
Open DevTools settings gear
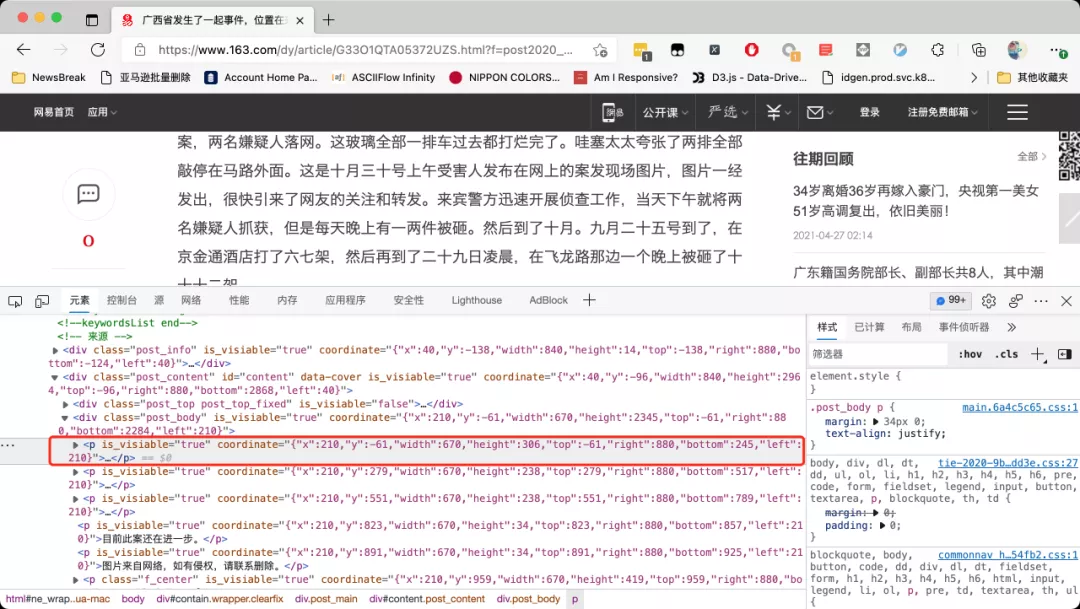(988, 301)
